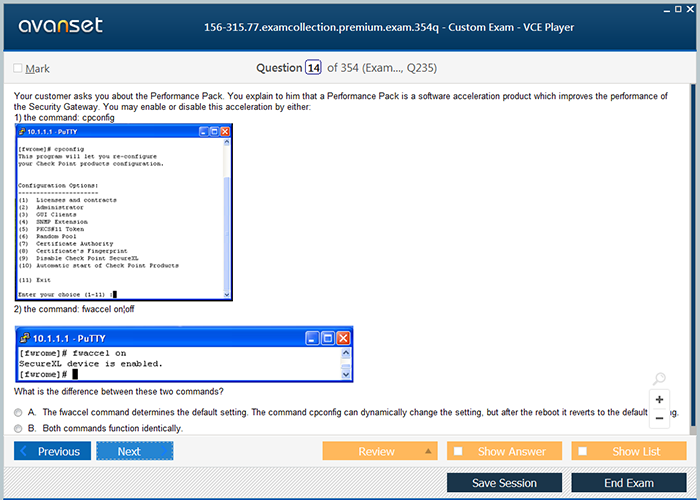This screenshot has height=500, width=700.
Task: Select answer option A radio button
Action: tap(18, 412)
